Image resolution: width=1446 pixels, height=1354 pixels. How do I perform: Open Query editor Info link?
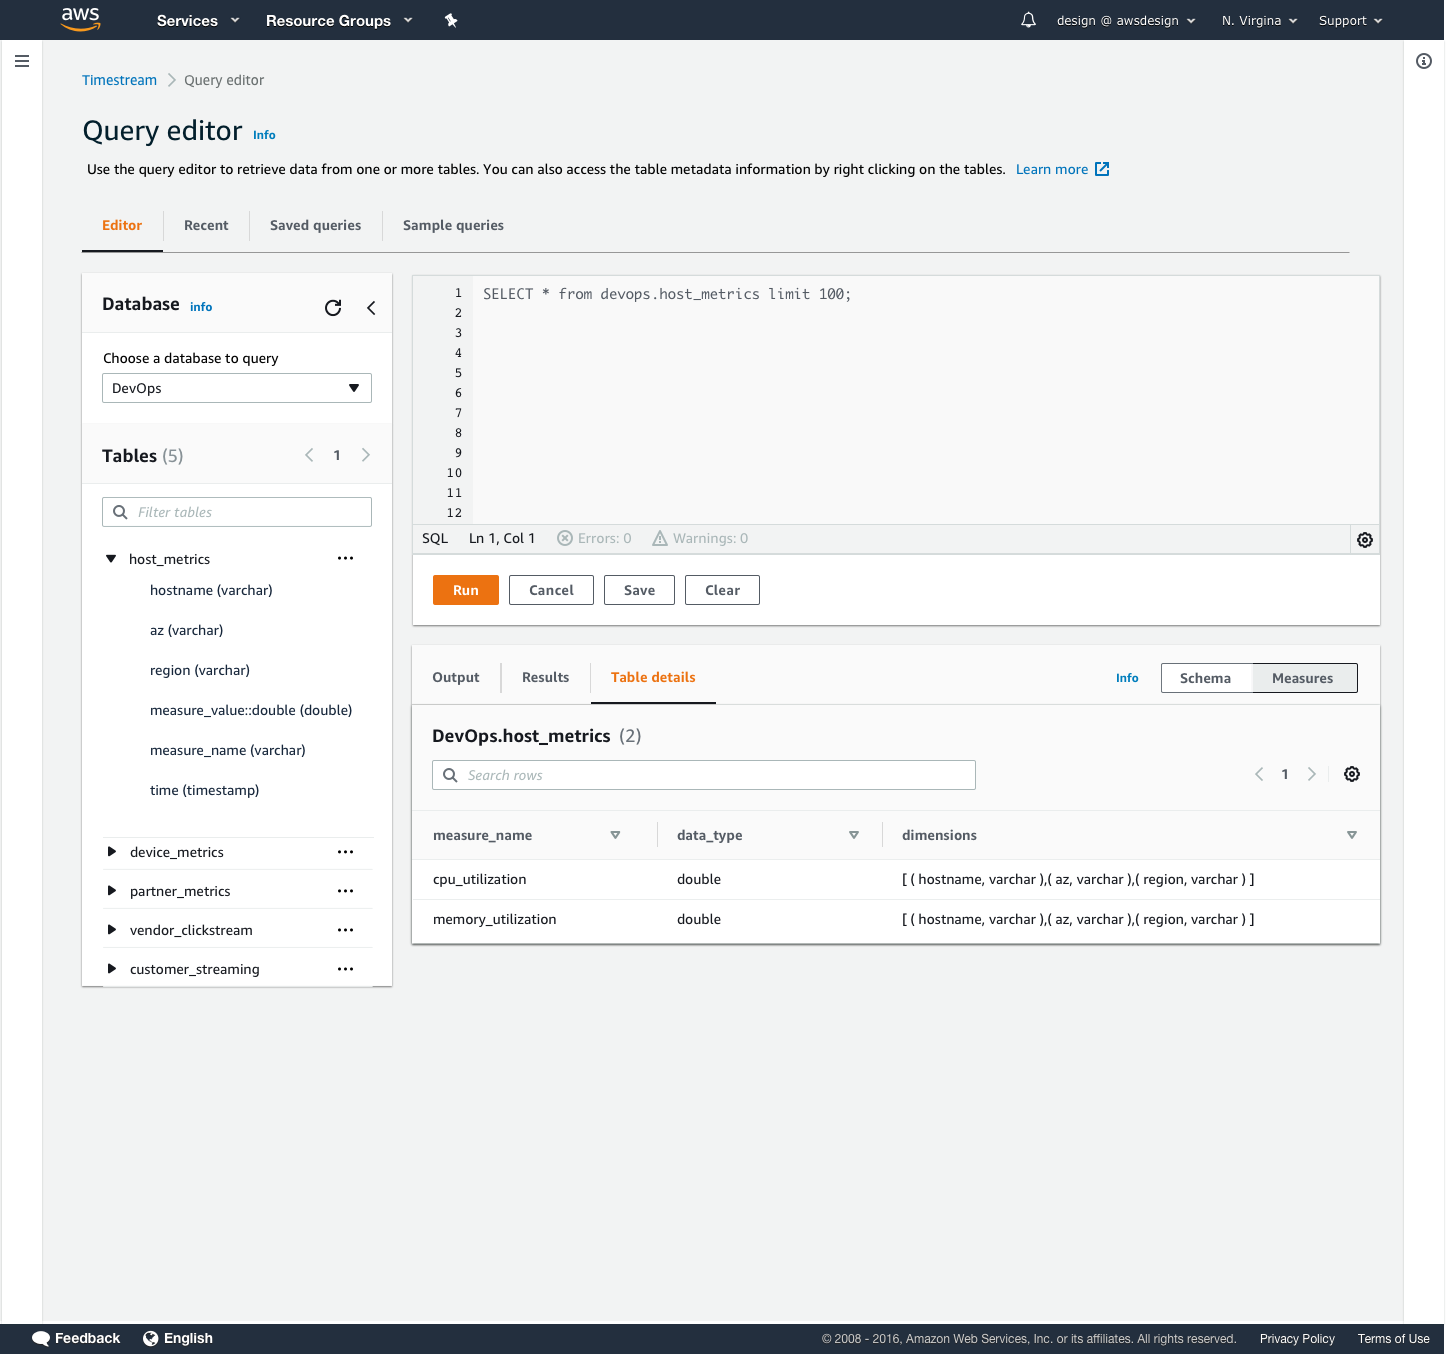[x=264, y=135]
